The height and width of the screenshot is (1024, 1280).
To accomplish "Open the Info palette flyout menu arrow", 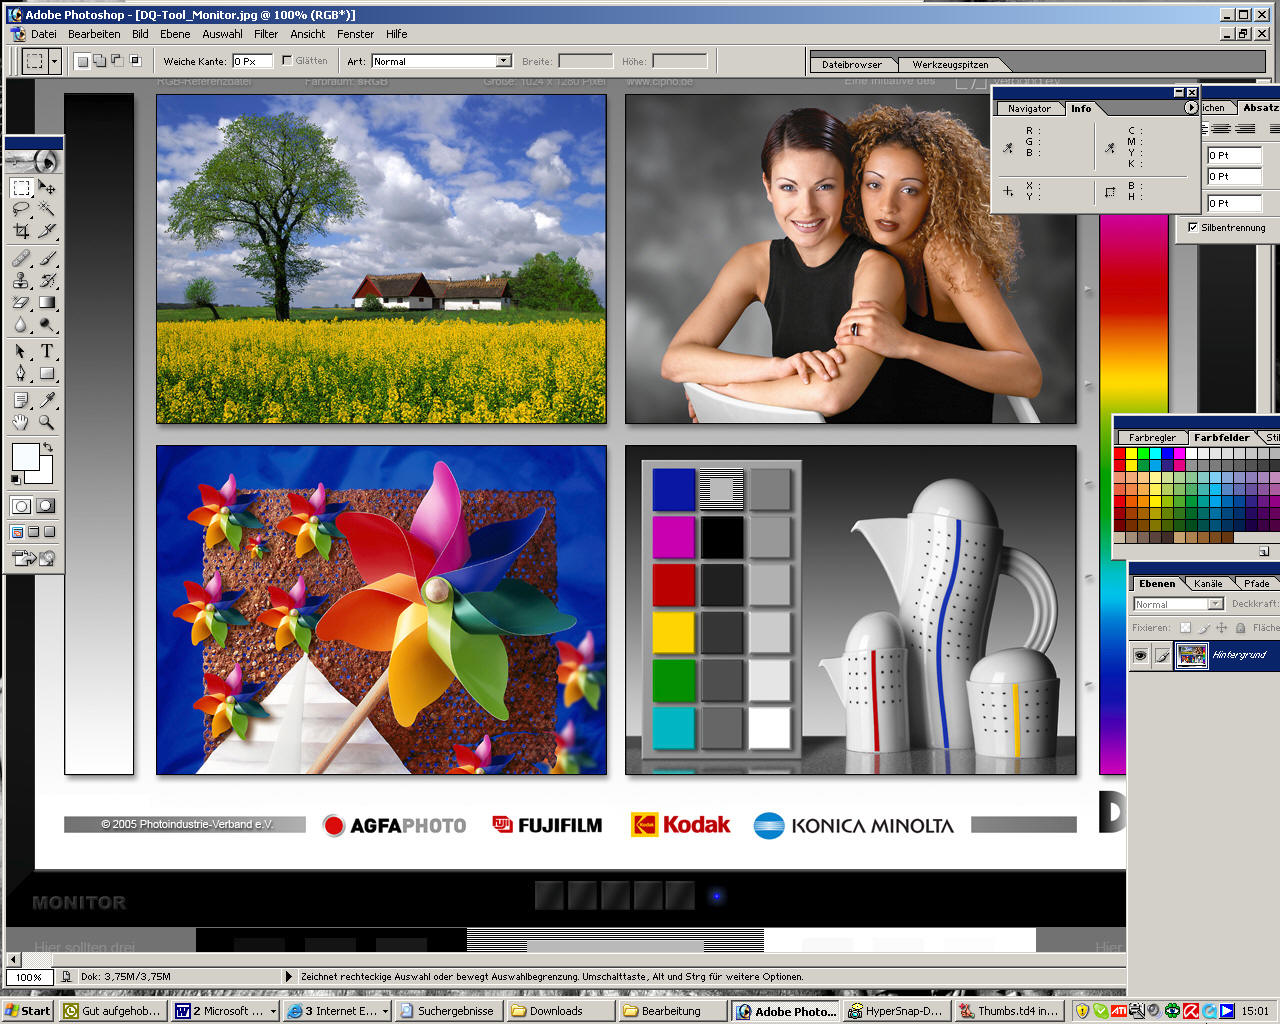I will coord(1190,108).
